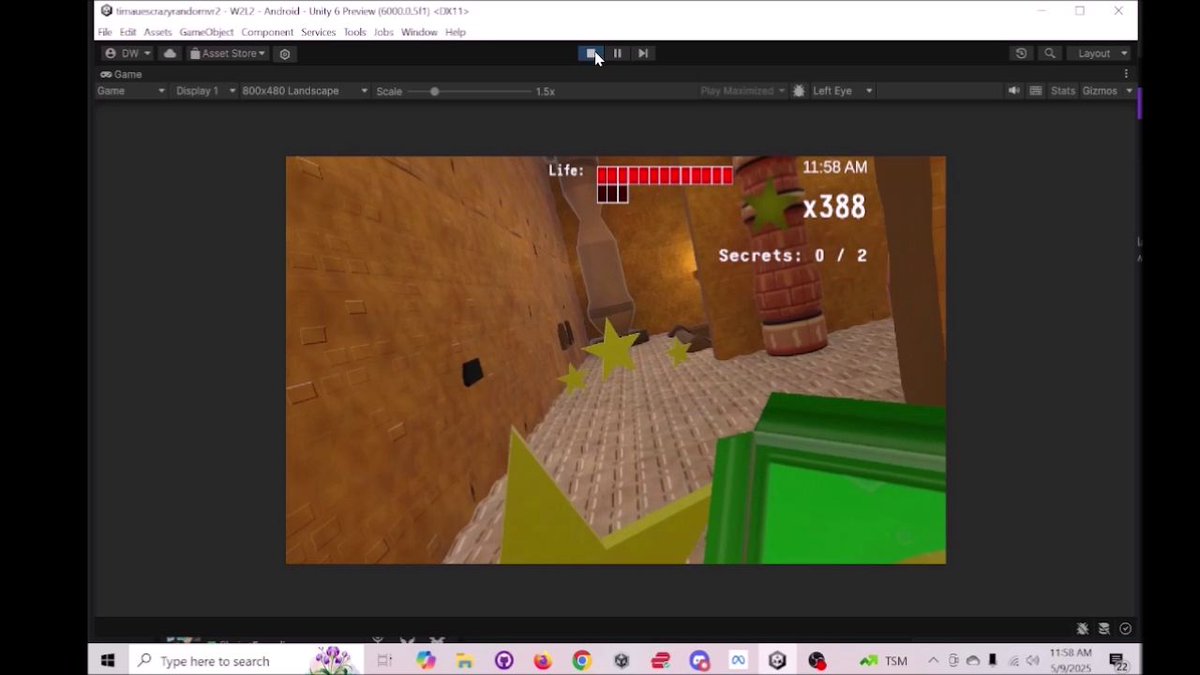Image resolution: width=1200 pixels, height=675 pixels.
Task: Mute the Game view audio
Action: (1014, 90)
